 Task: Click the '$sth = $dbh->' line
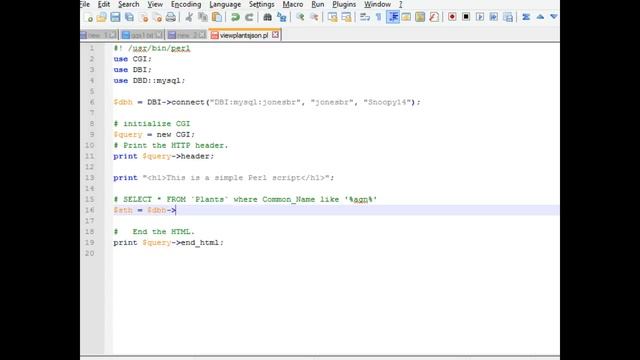[145, 210]
